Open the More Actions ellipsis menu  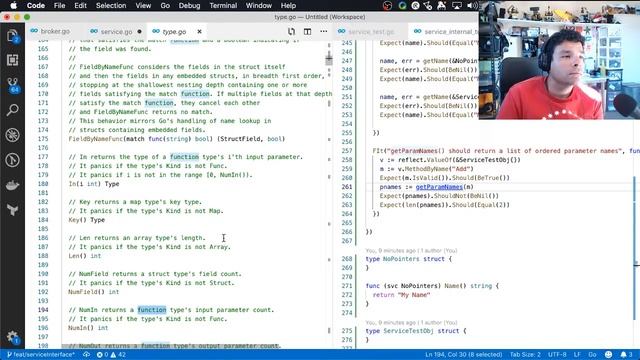(x=324, y=31)
